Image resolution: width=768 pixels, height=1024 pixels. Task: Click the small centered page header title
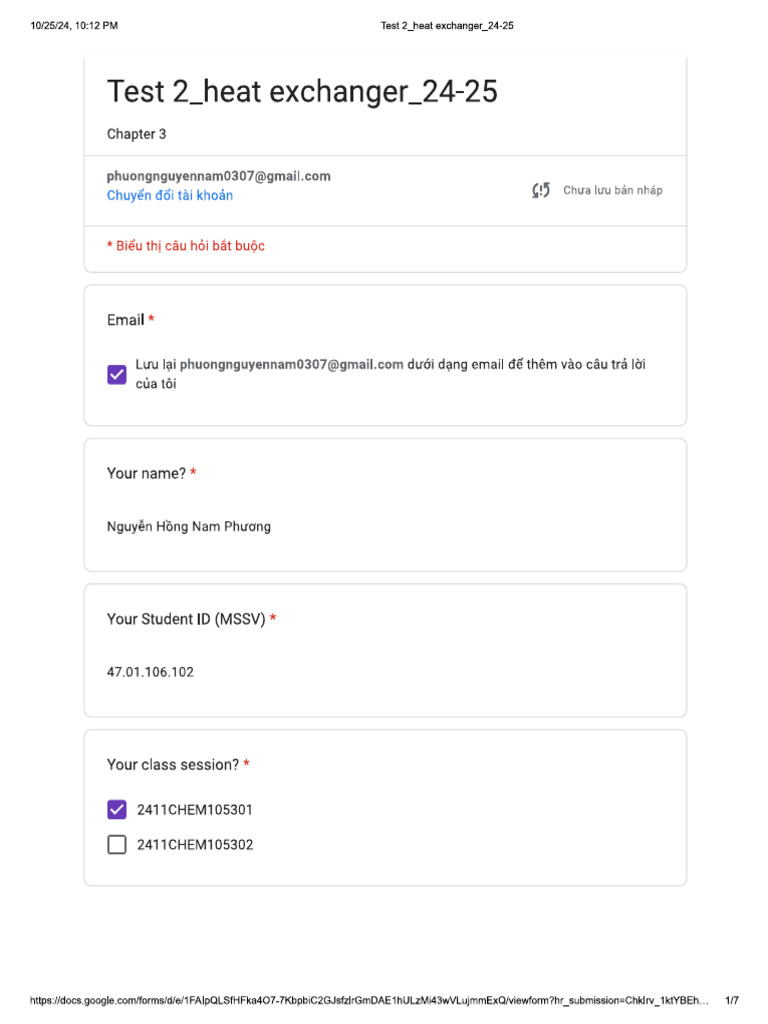click(x=447, y=26)
